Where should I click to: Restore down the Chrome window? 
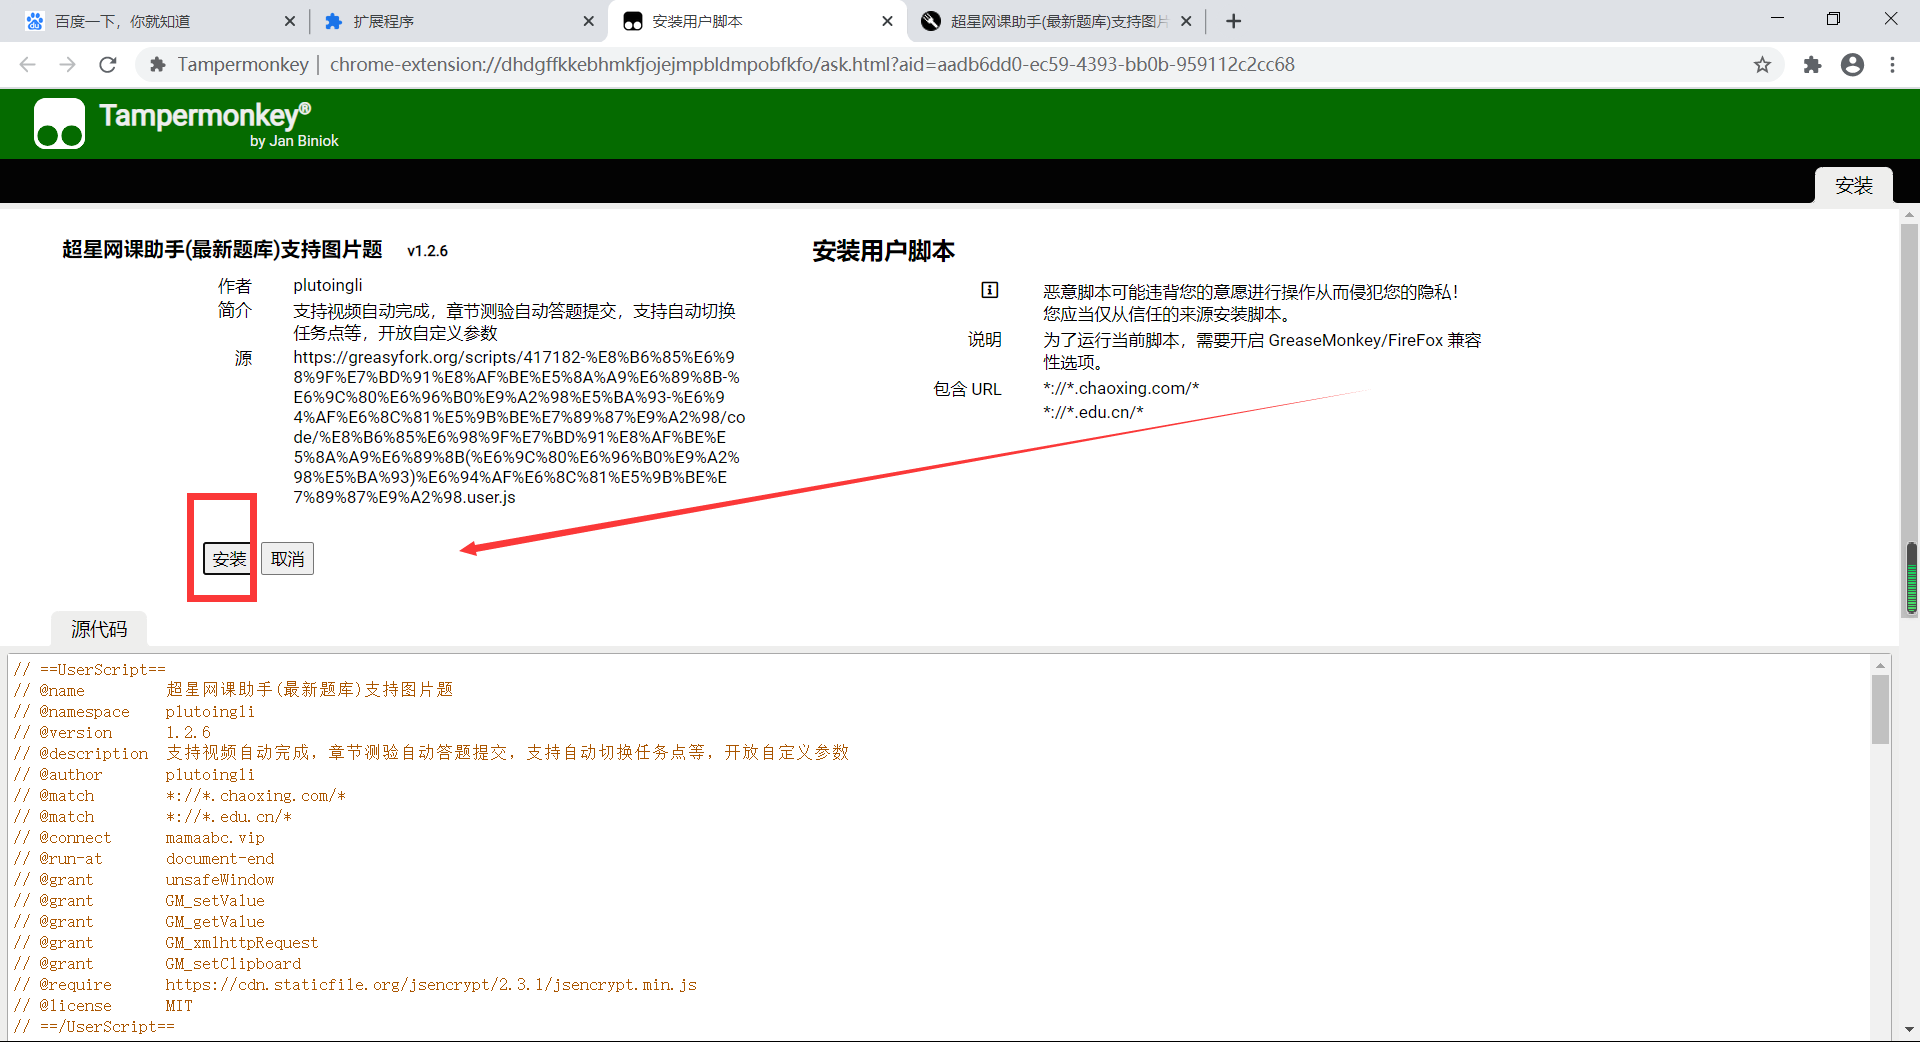tap(1833, 19)
